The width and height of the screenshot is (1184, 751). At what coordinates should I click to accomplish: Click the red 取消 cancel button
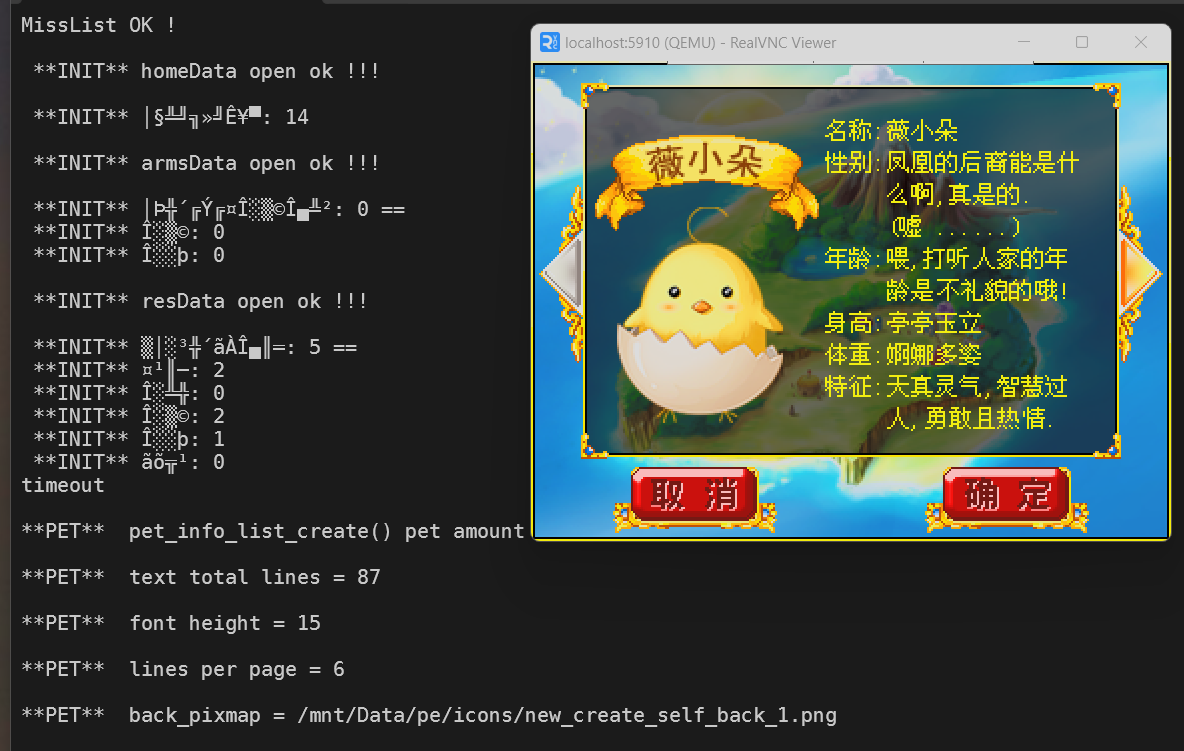(694, 495)
